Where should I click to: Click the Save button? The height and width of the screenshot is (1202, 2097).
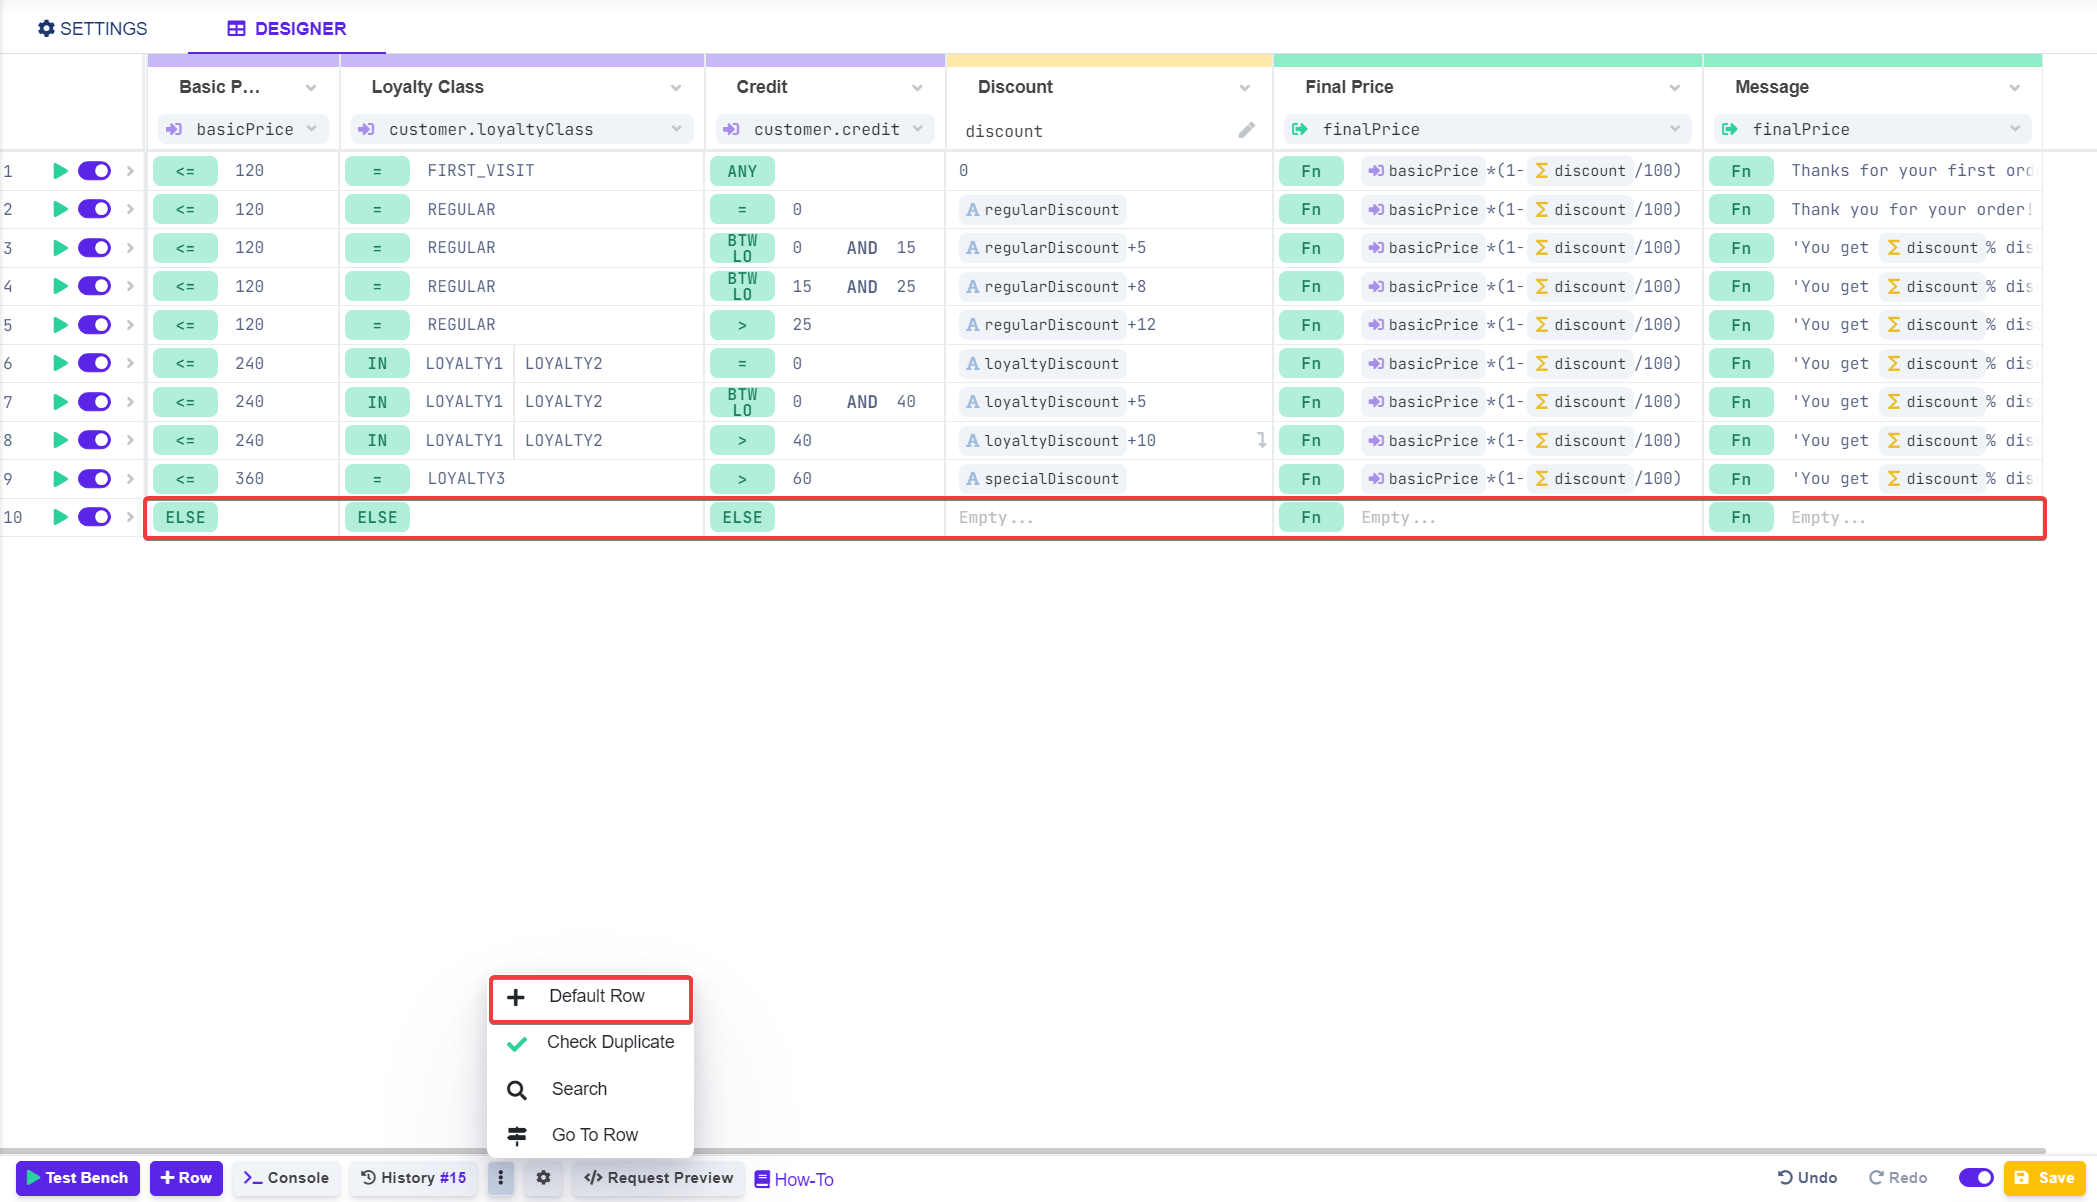2044,1178
